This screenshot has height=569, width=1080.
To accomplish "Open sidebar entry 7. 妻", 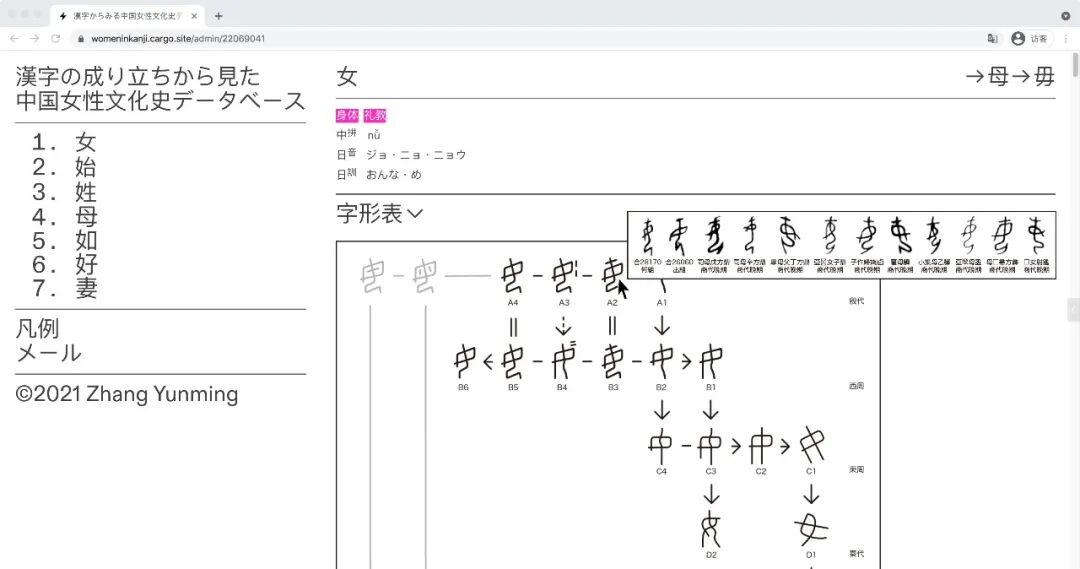I will (x=64, y=288).
